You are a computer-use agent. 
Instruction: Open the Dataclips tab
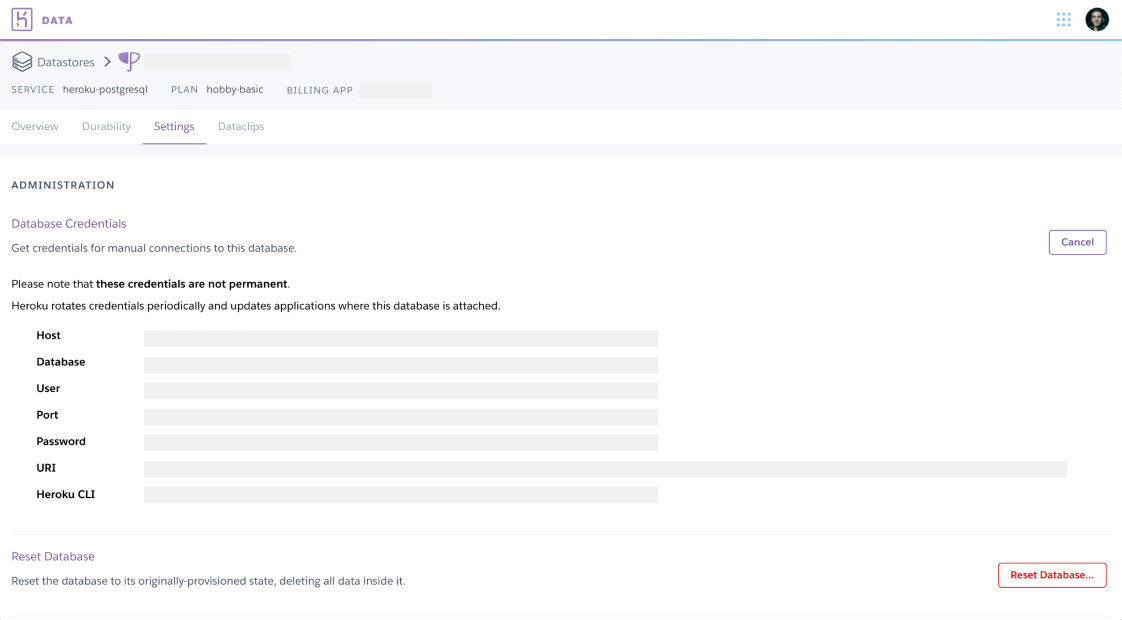(240, 126)
